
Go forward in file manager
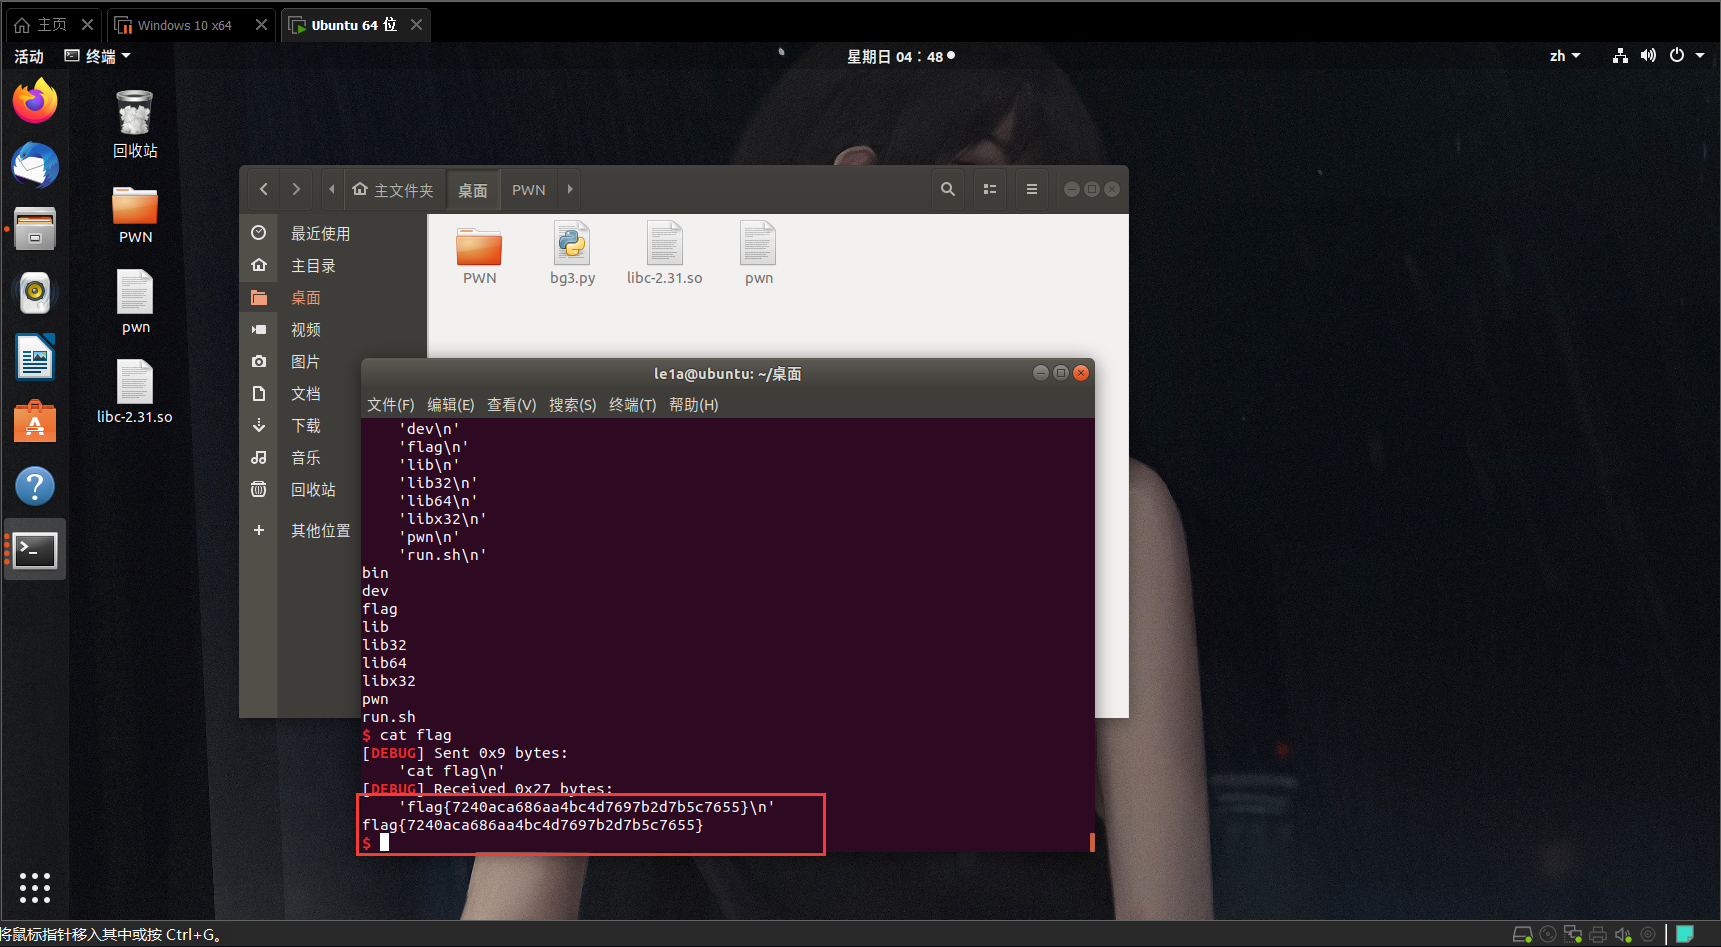point(296,189)
